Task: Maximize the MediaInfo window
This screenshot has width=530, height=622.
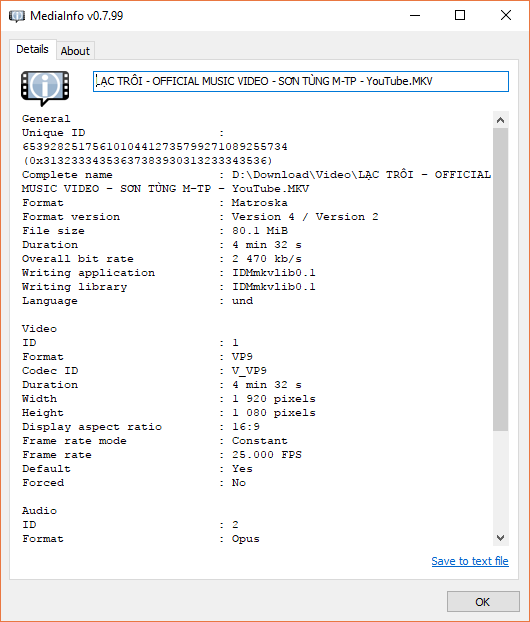Action: click(460, 15)
